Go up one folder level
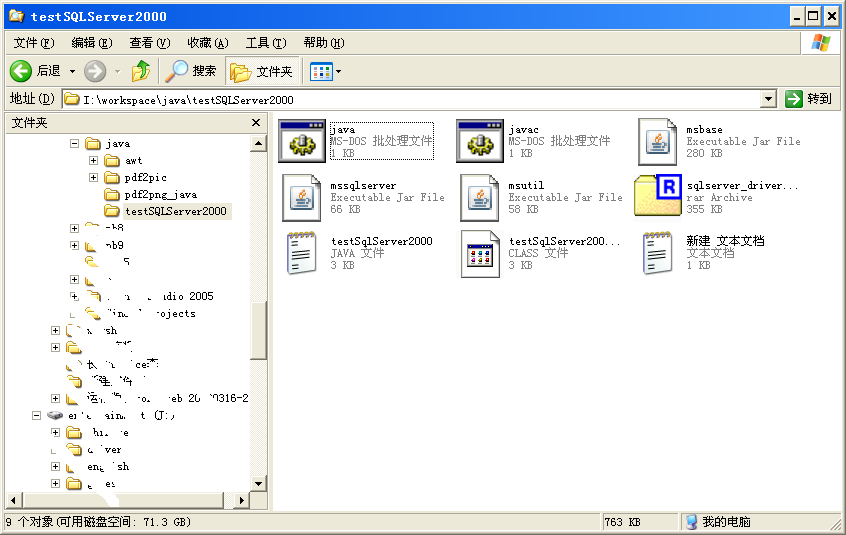 point(141,71)
